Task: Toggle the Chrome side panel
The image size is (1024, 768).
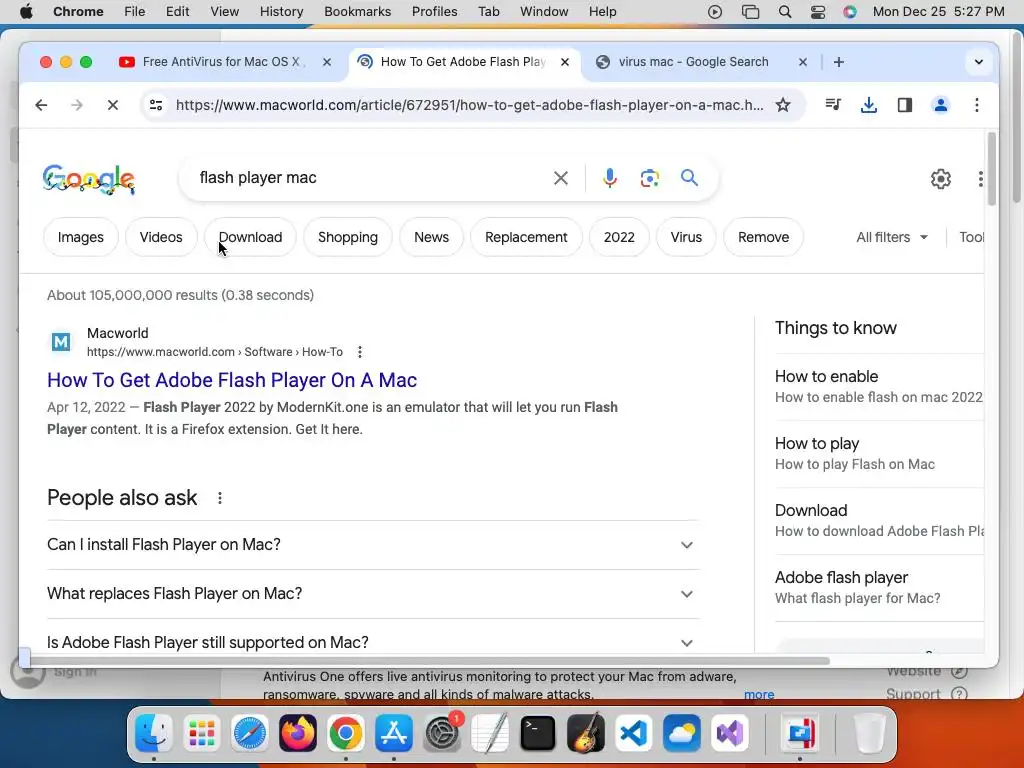Action: click(904, 105)
